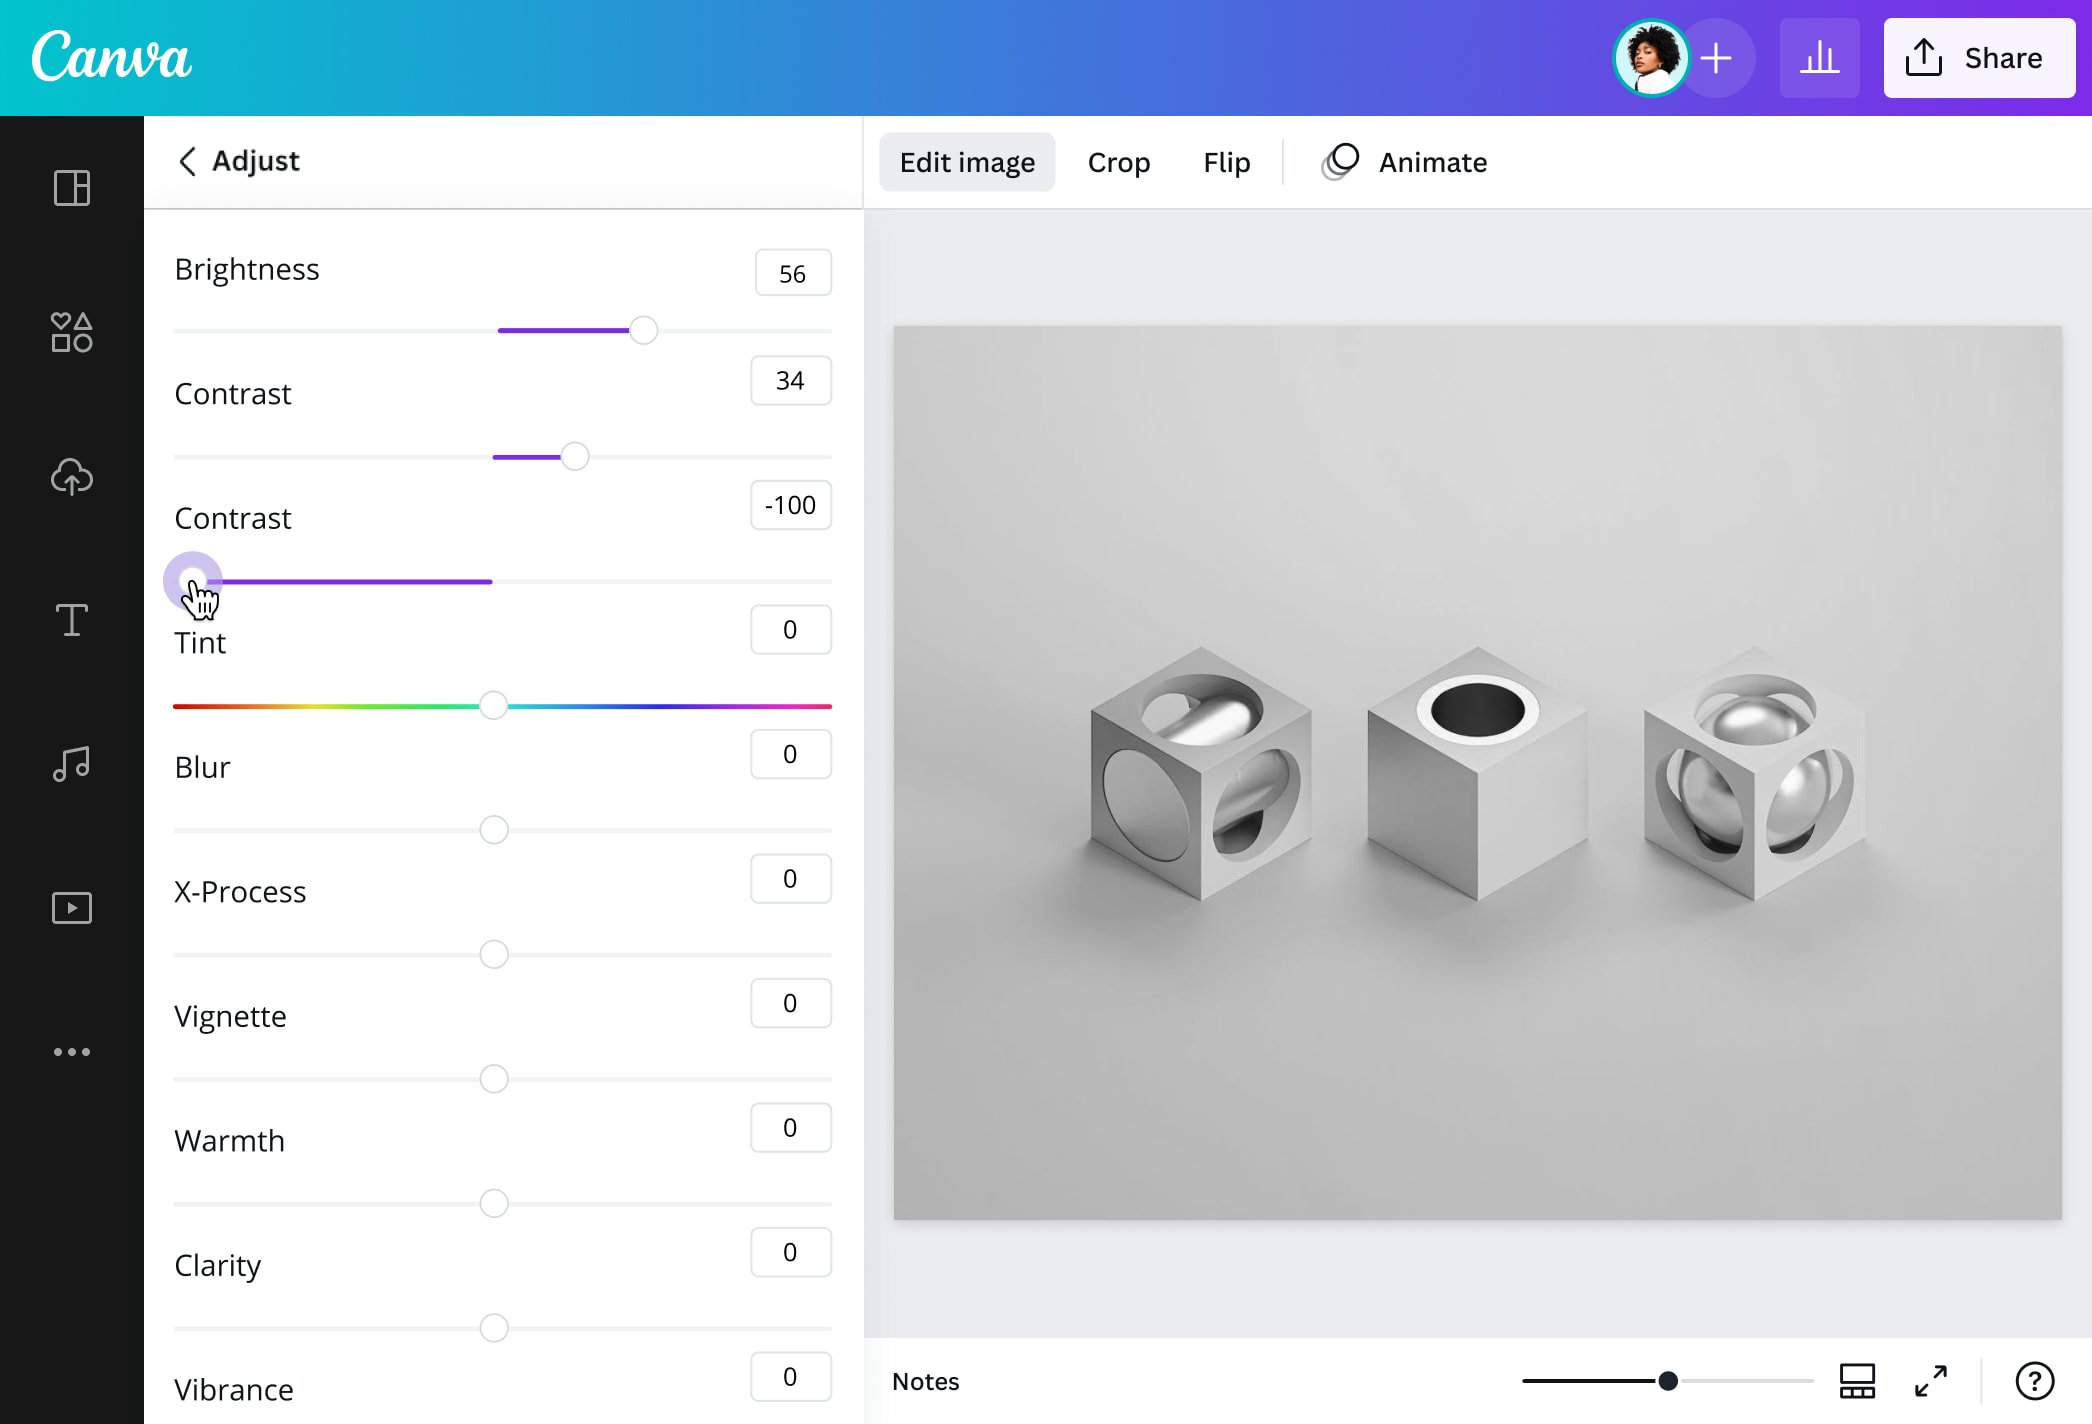Open the Videos panel

pos(71,908)
